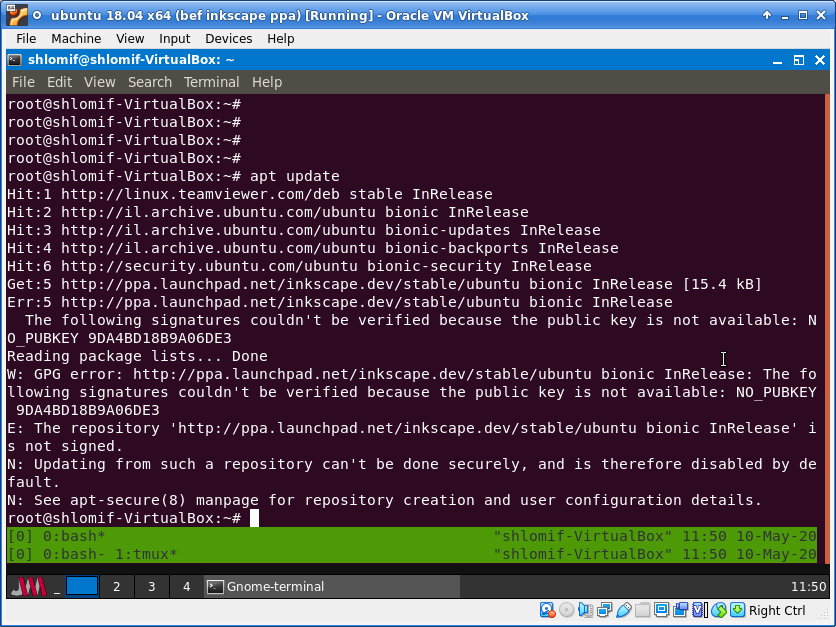Click the green down-arrow keyboard capture indicator
This screenshot has height=627, width=836.
click(737, 610)
